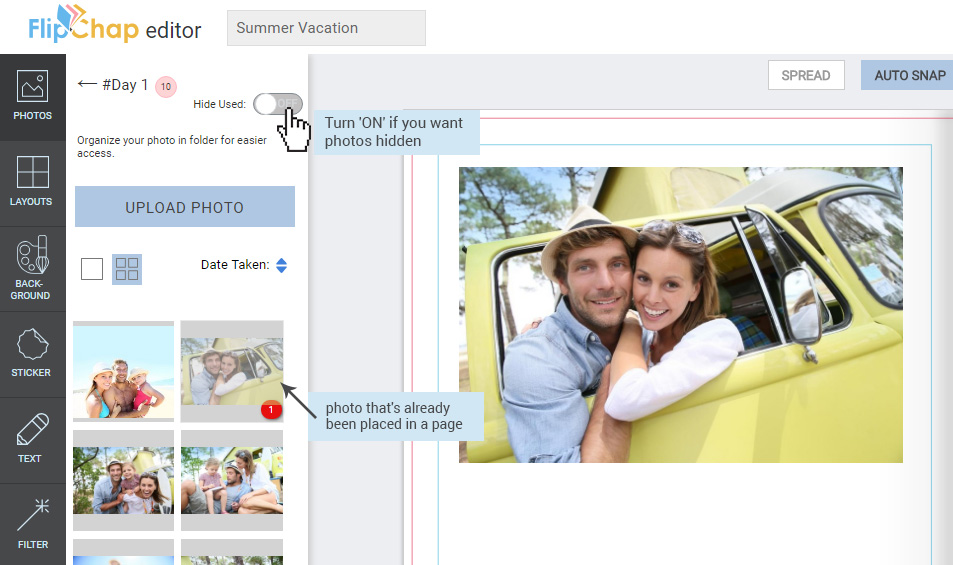The image size is (953, 565).
Task: Click the pink photo count badge 10
Action: tap(166, 86)
